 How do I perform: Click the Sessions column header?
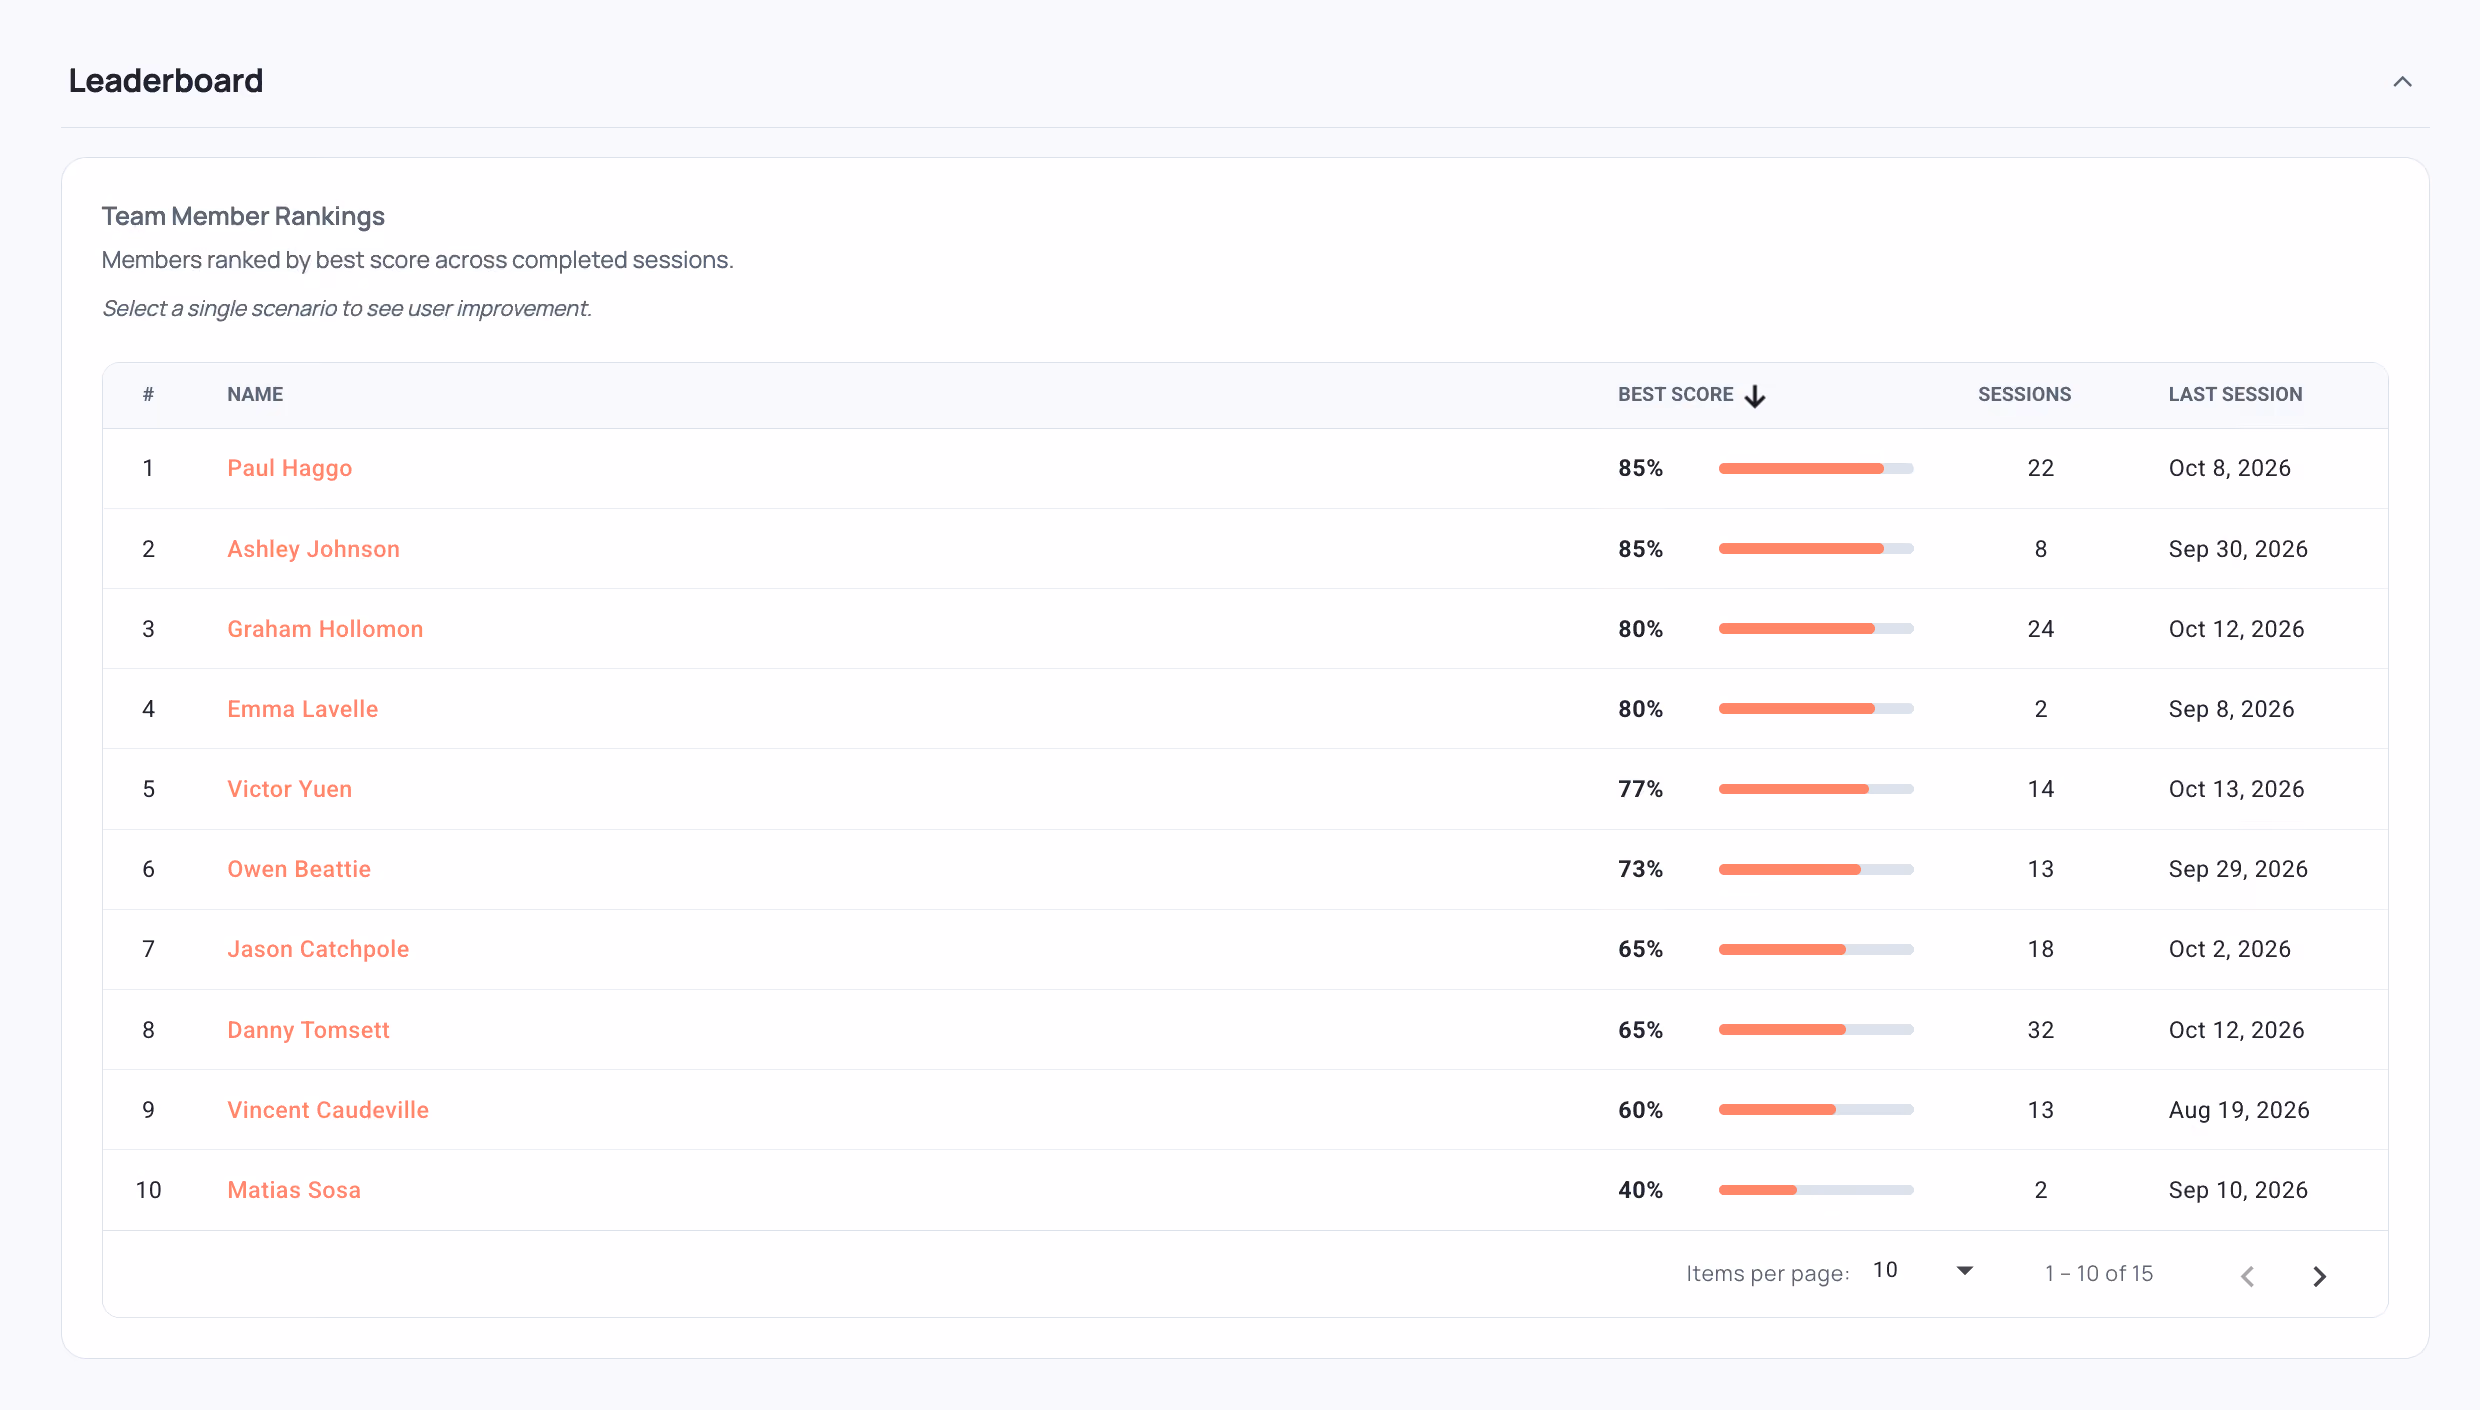(2024, 395)
